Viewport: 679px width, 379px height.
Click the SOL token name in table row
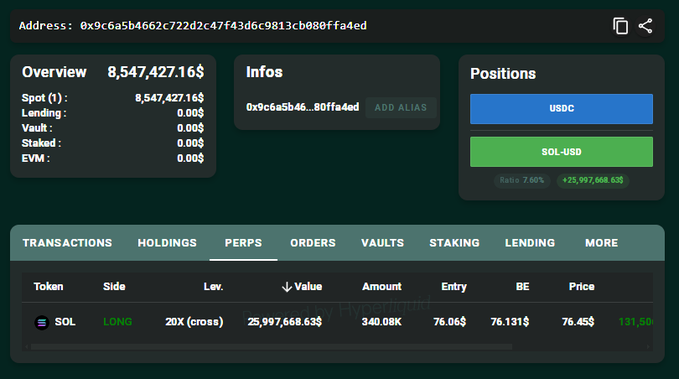[x=65, y=322]
